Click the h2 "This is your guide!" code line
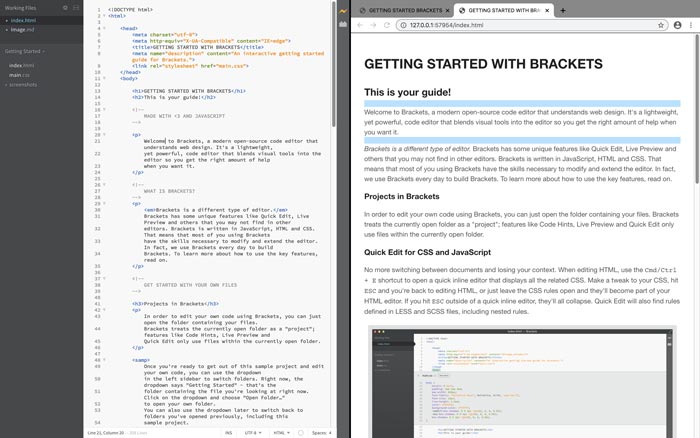Image resolution: width=700 pixels, height=438 pixels. (x=174, y=97)
